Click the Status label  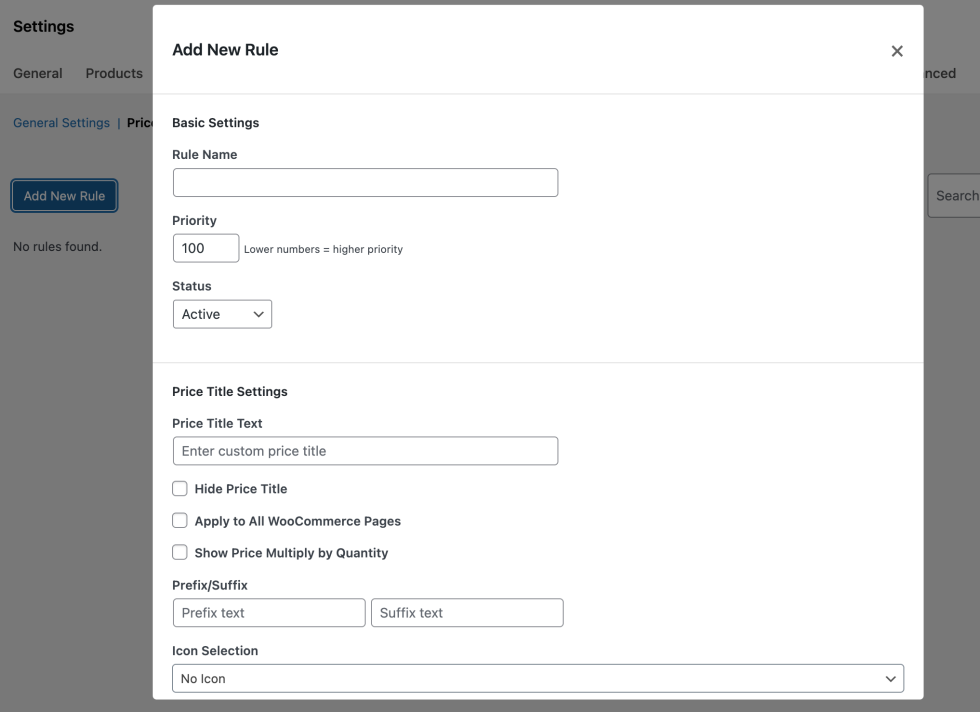click(x=192, y=286)
